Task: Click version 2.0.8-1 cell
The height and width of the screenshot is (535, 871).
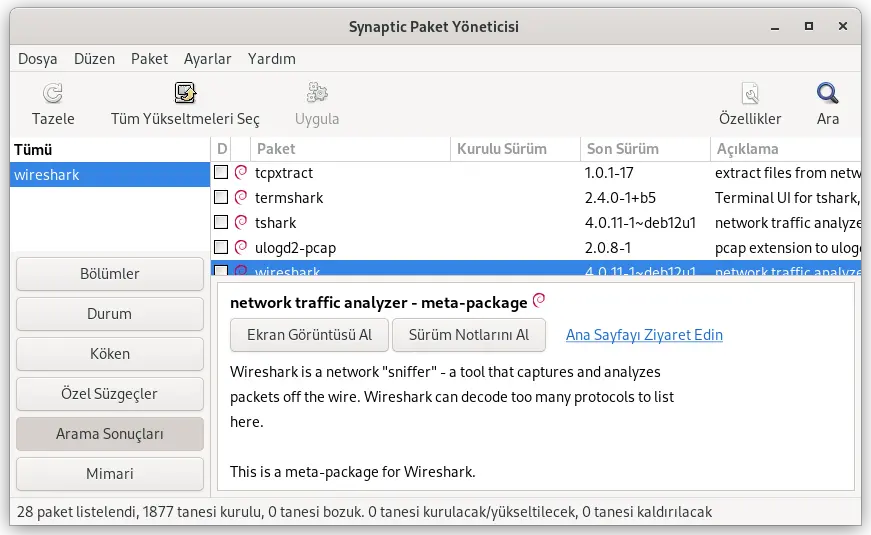Action: [x=608, y=248]
